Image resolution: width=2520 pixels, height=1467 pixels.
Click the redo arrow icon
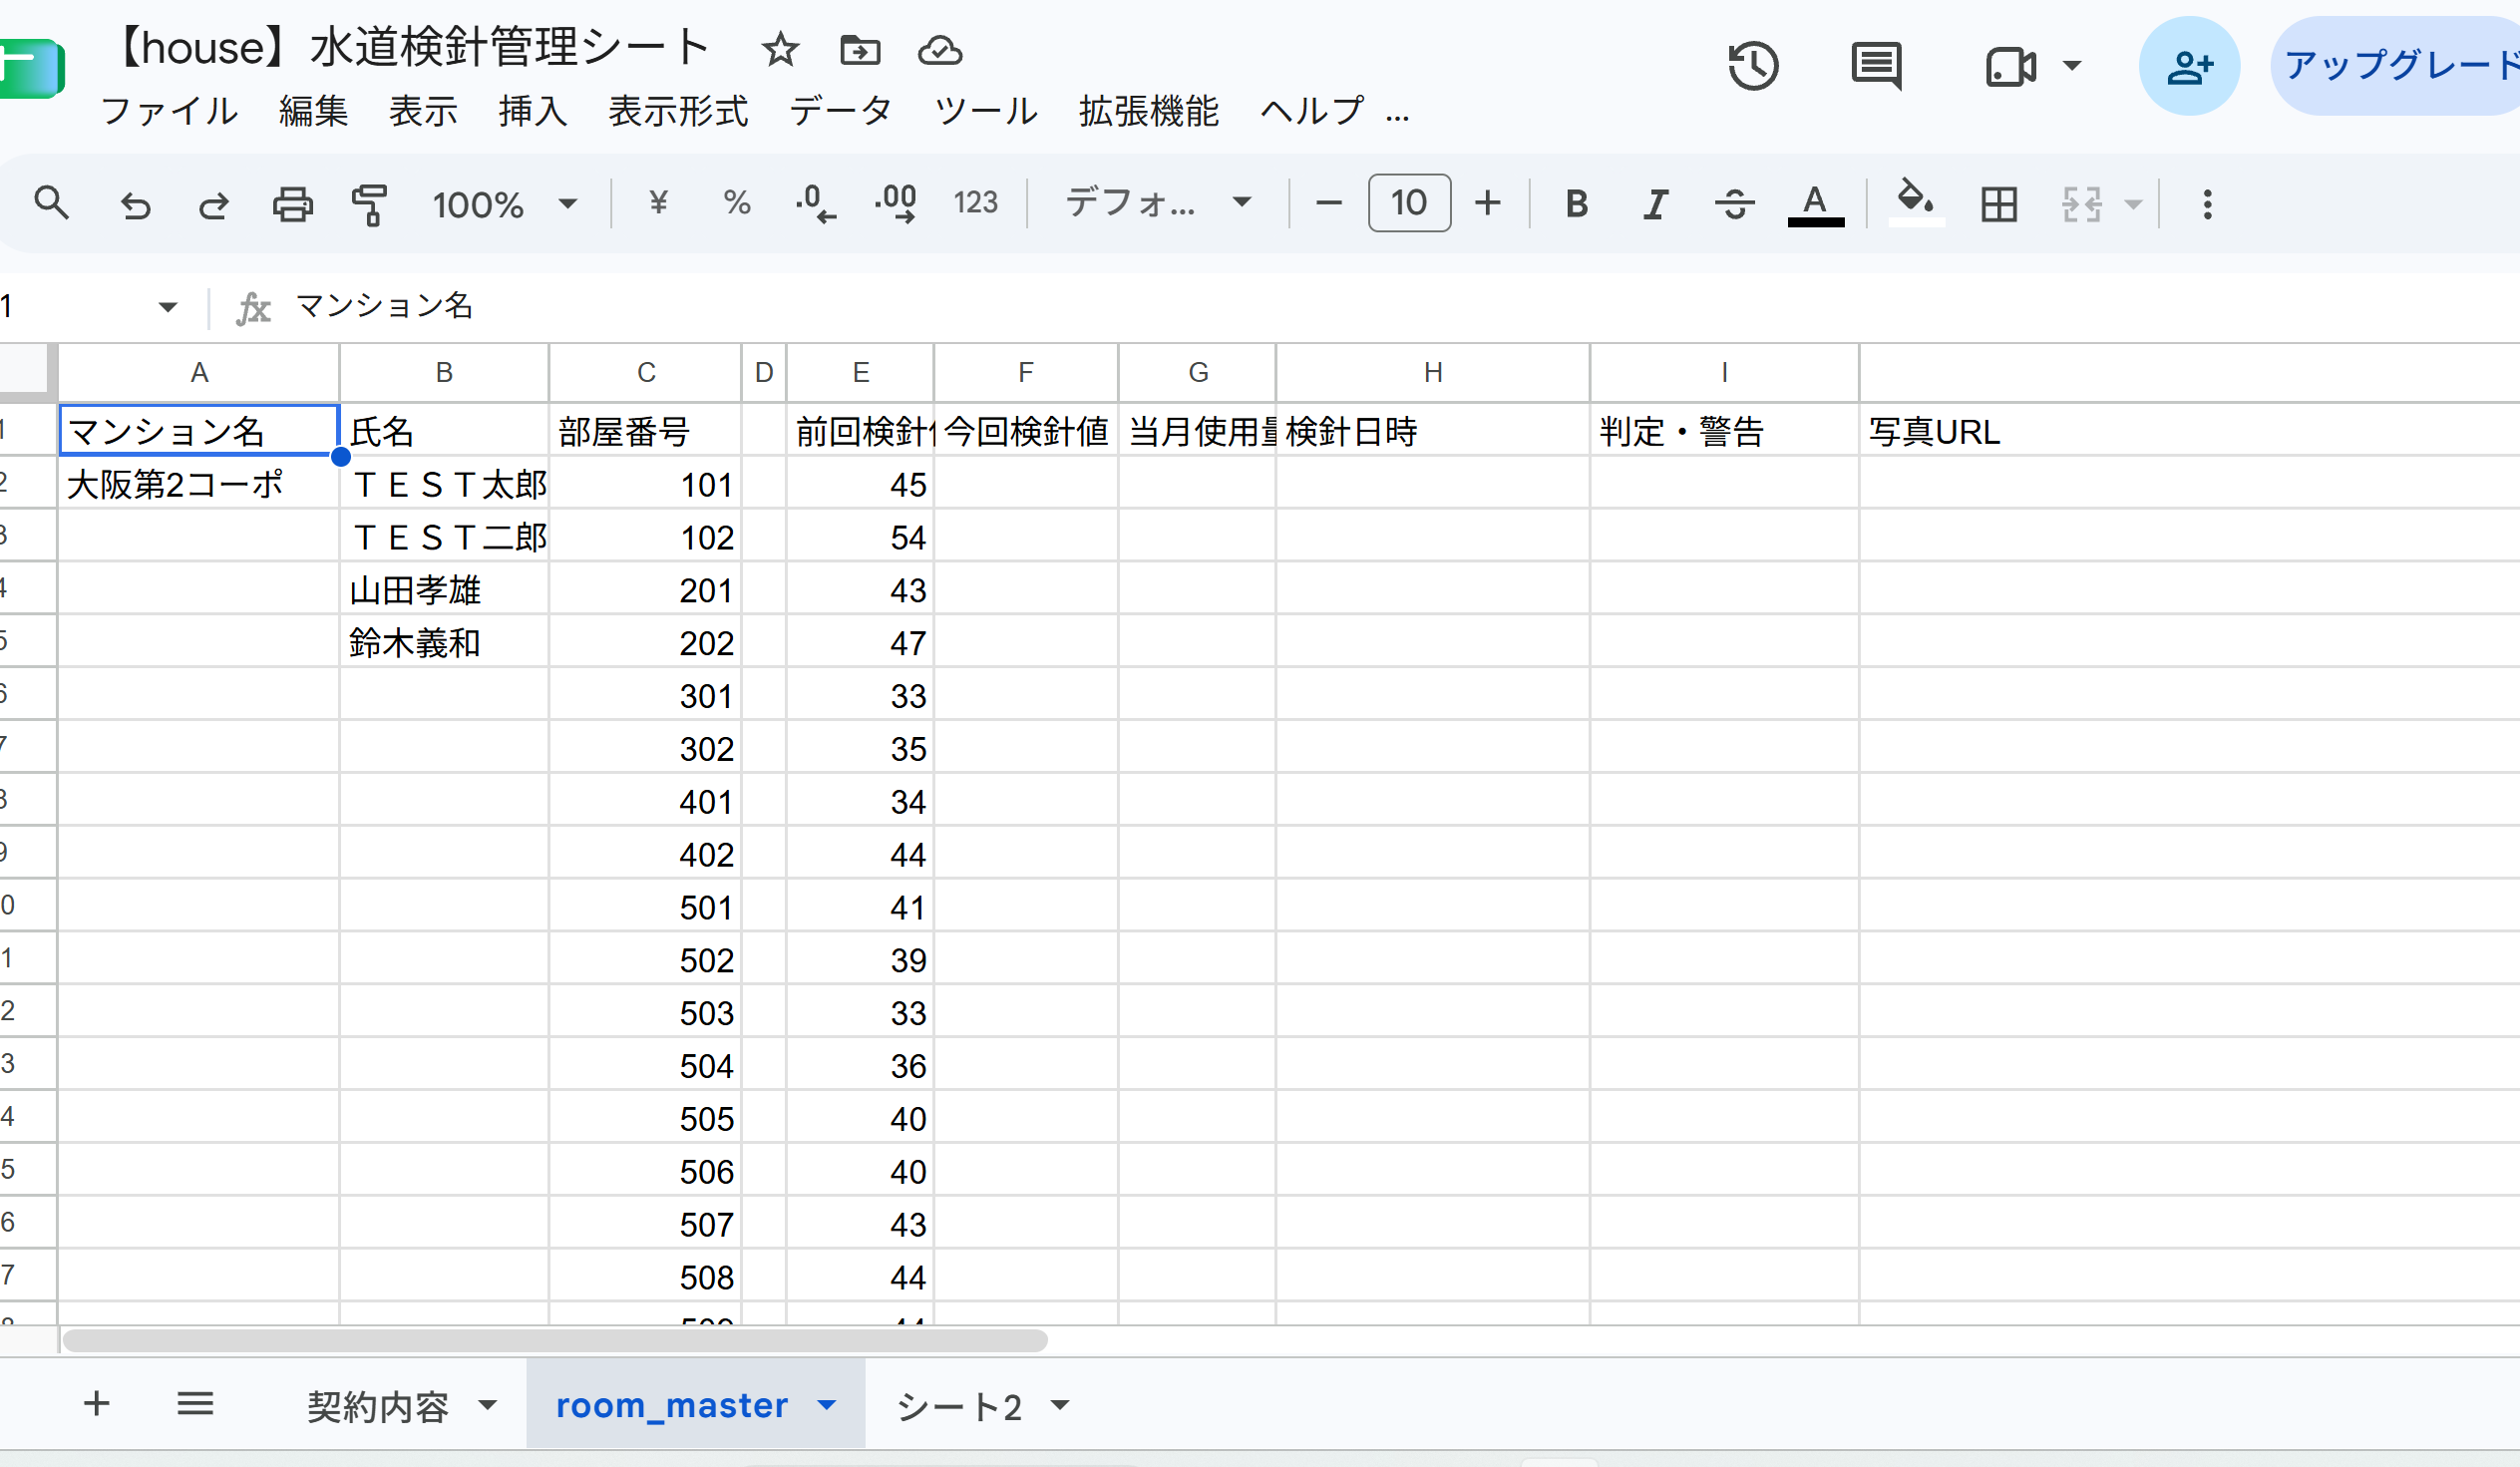click(213, 205)
